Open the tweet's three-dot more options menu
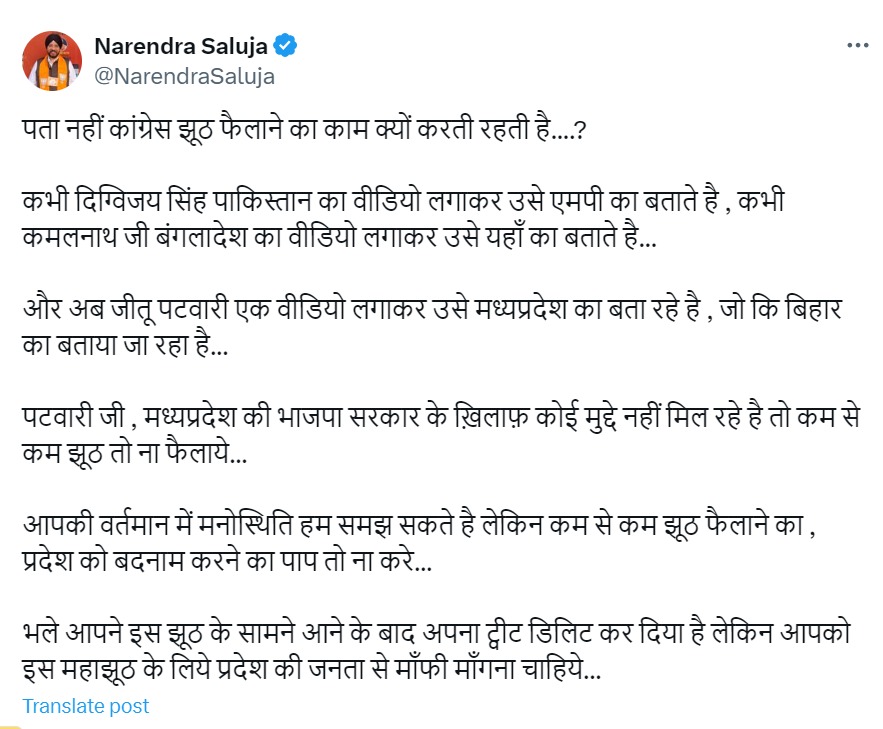883x729 pixels. [x=857, y=46]
